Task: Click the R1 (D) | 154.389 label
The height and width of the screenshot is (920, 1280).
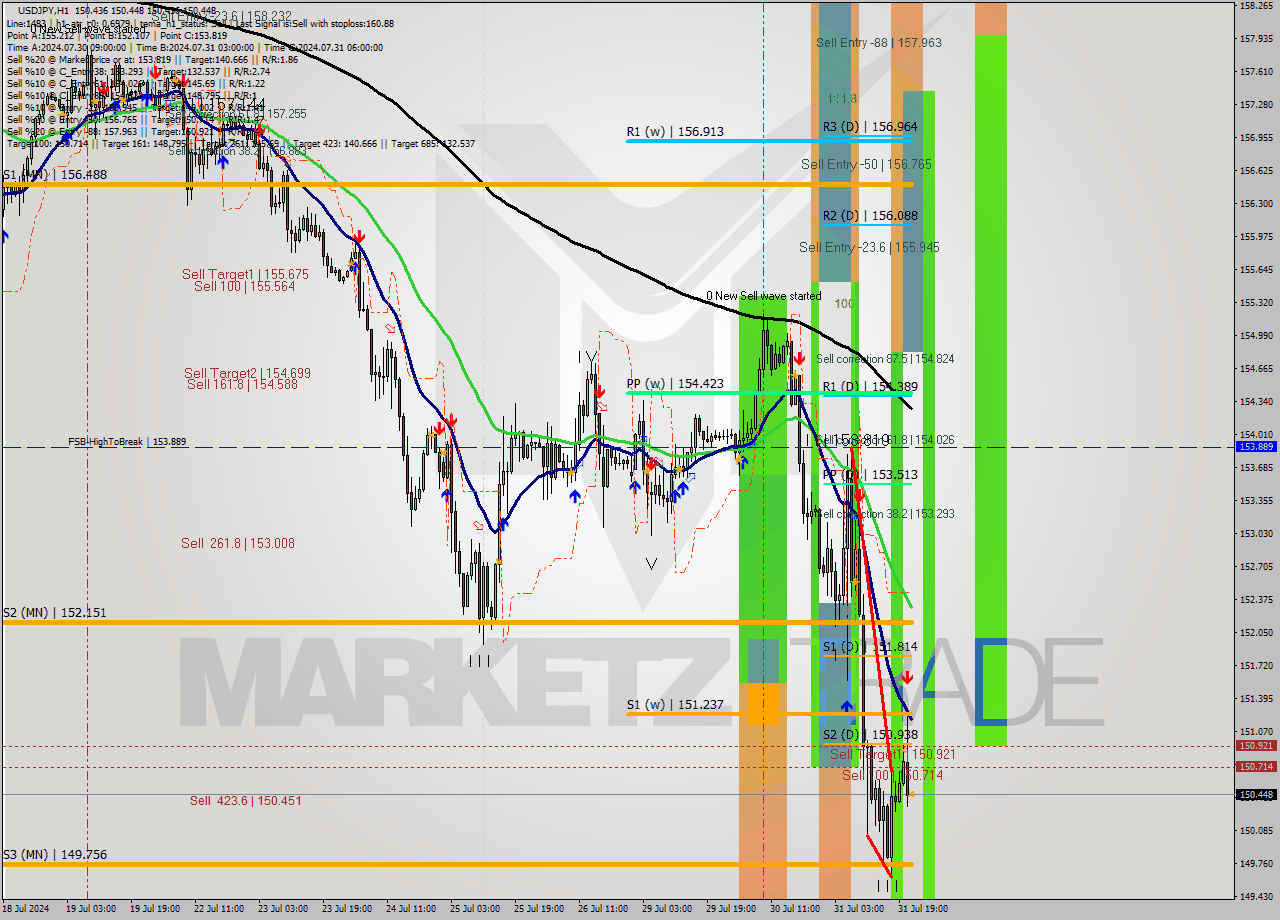Action: point(870,386)
